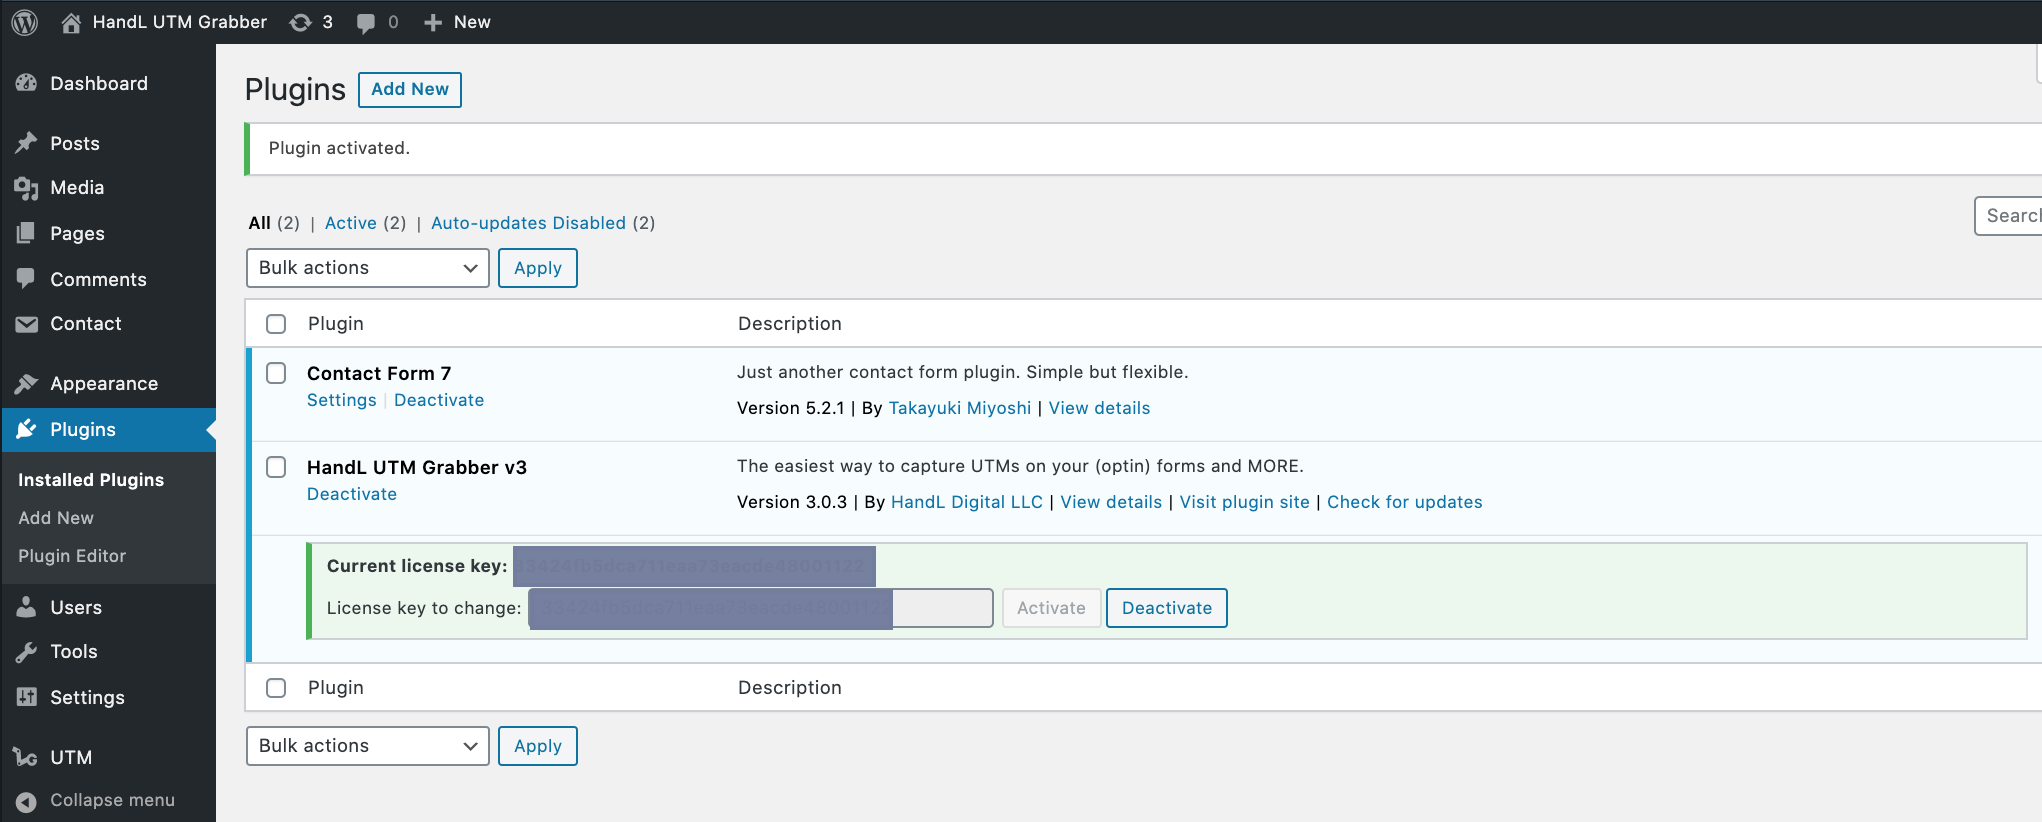Open the New content menu in admin bar
Viewport: 2042px width, 822px height.
click(x=457, y=22)
